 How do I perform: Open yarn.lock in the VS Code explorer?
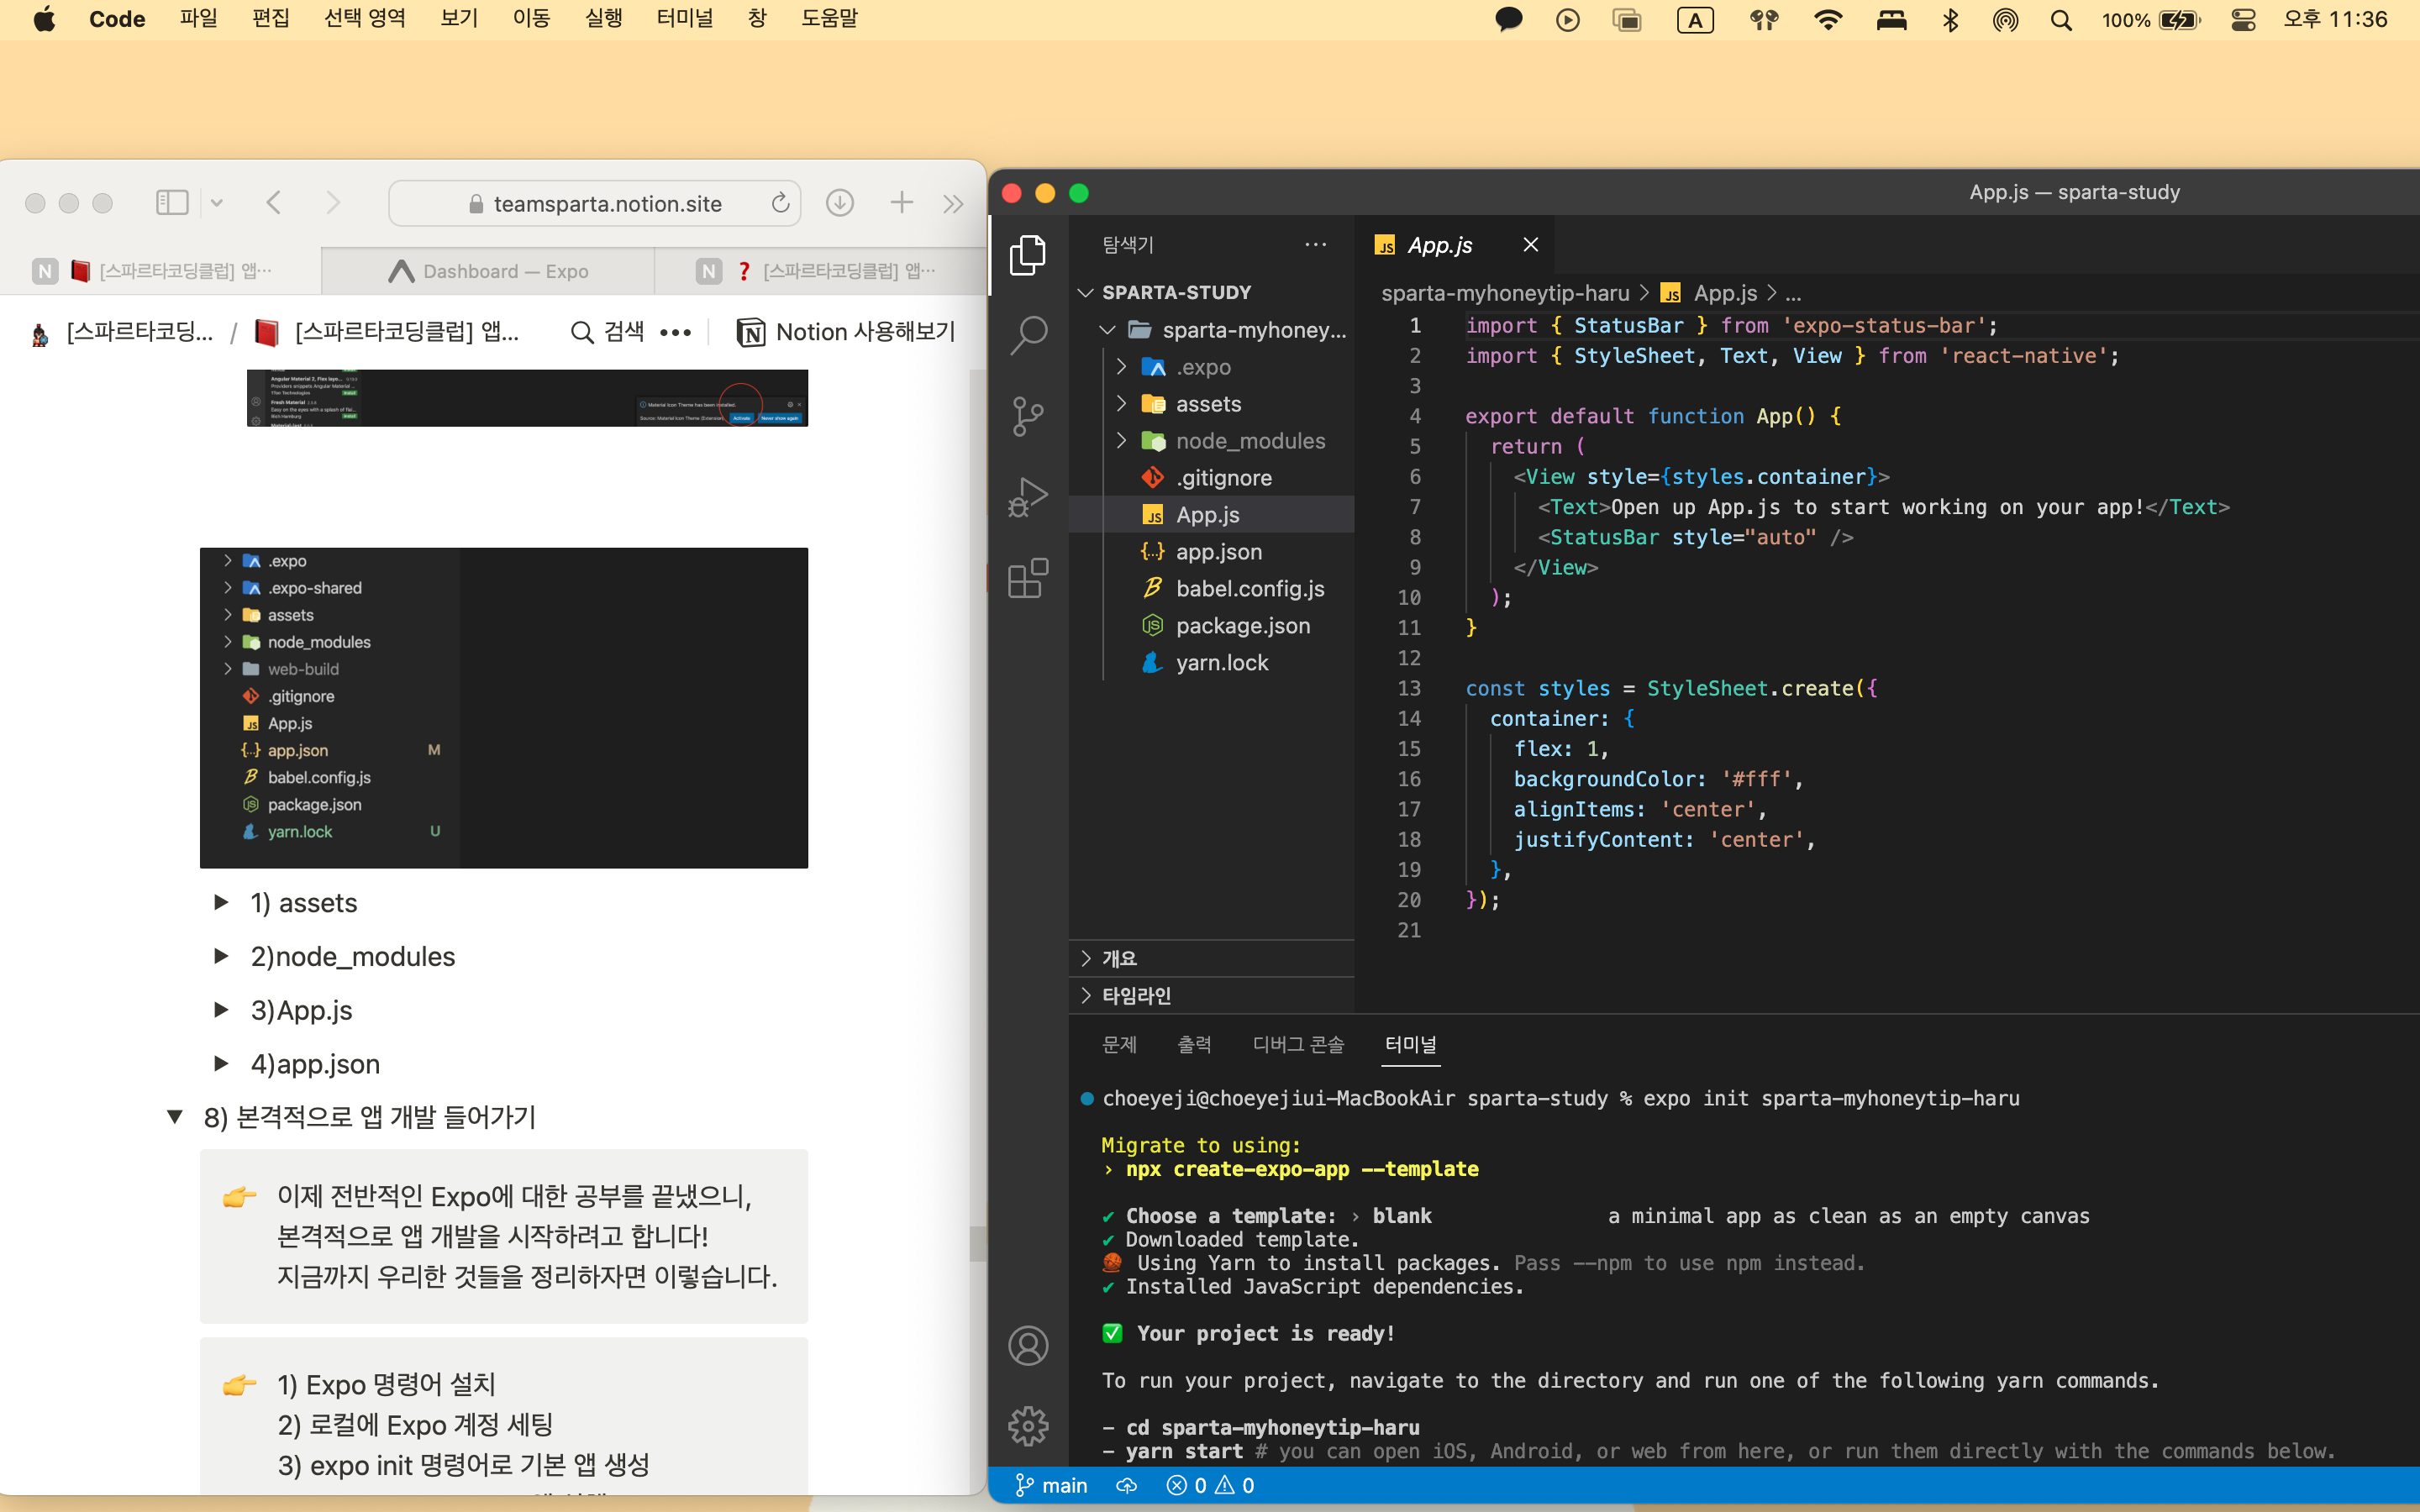(x=1211, y=663)
